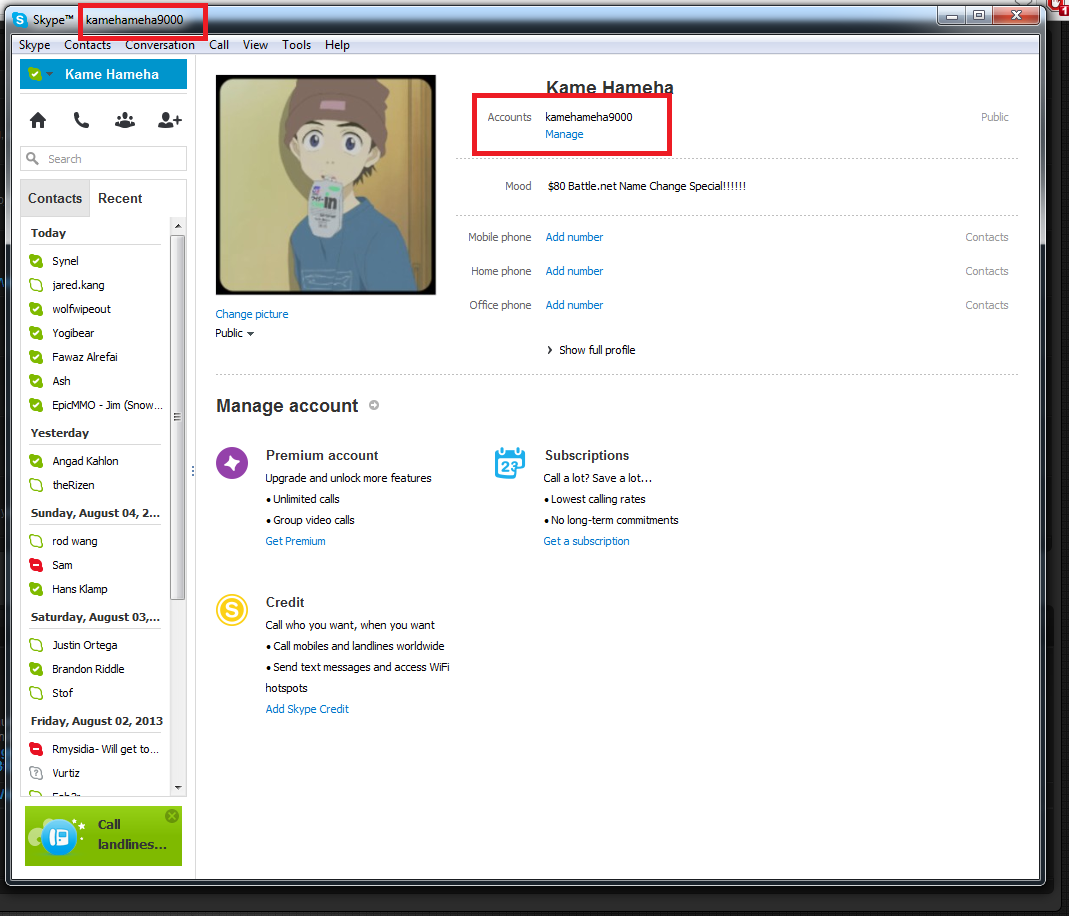
Task: Open the Call menu
Action: tap(219, 45)
